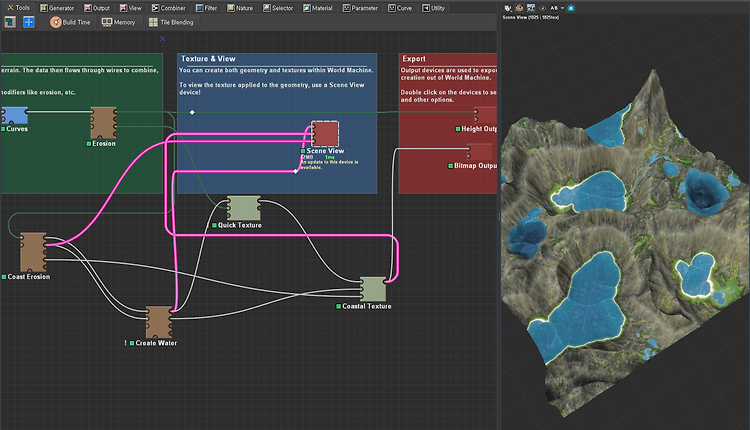
Task: Open the Selector device tab
Action: tap(278, 8)
